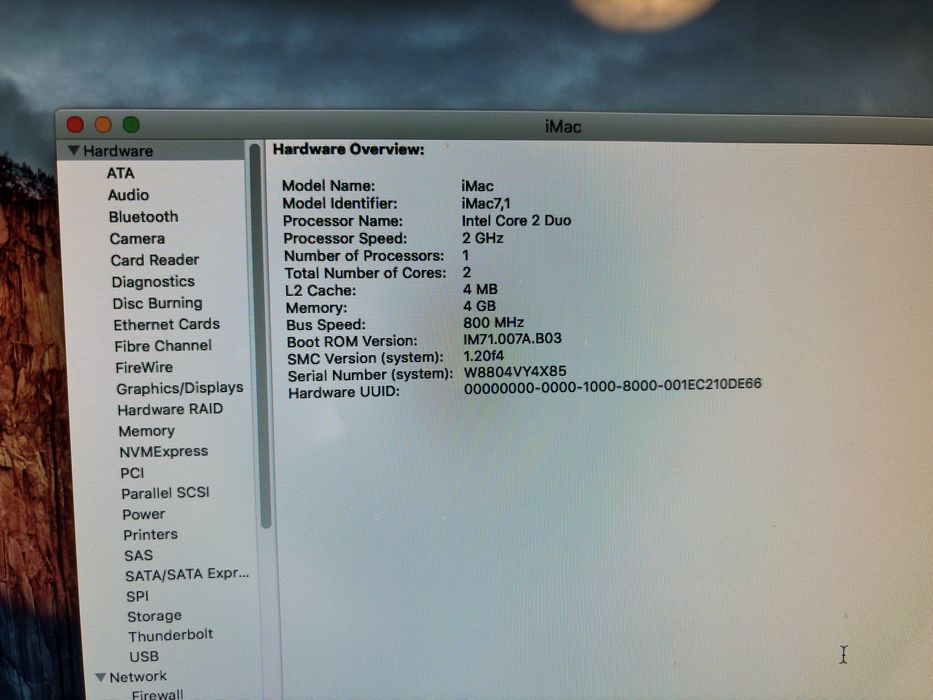Viewport: 933px width, 700px height.
Task: Select PCI in the sidebar
Action: (x=132, y=473)
